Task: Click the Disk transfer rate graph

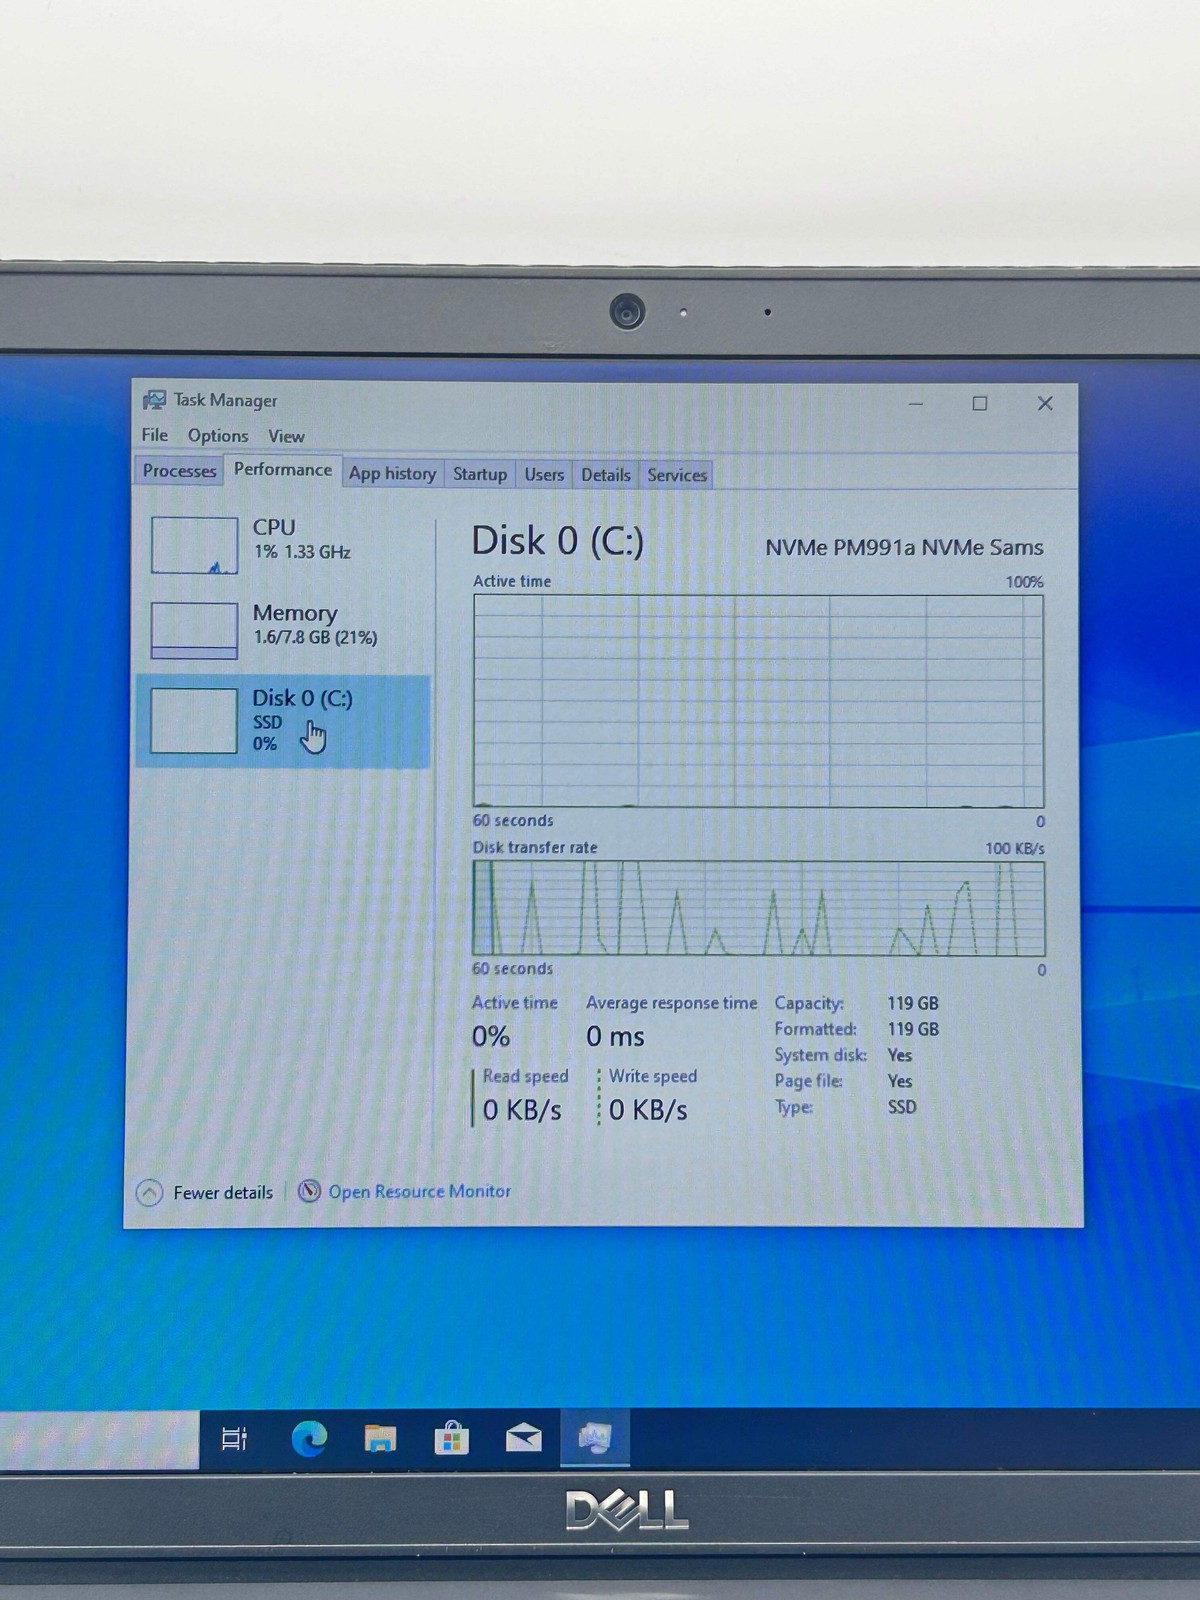Action: coord(759,908)
